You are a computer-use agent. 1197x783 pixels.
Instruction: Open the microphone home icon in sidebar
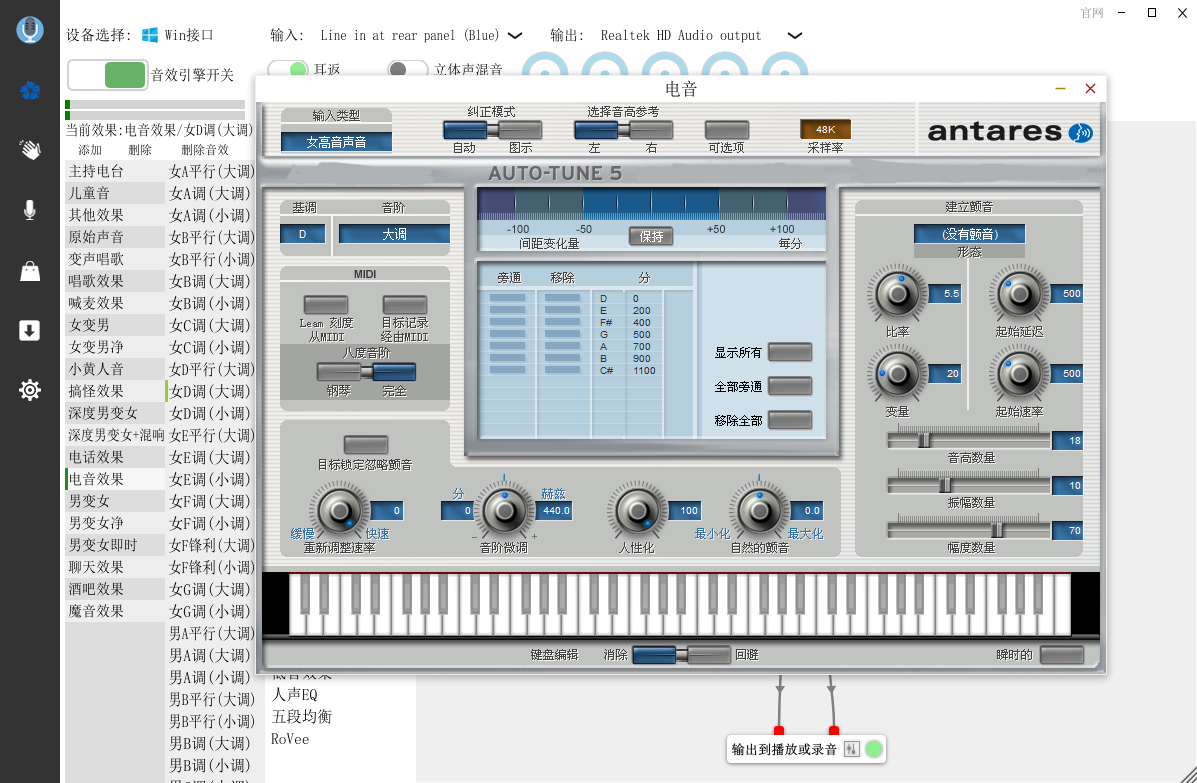coord(30,30)
